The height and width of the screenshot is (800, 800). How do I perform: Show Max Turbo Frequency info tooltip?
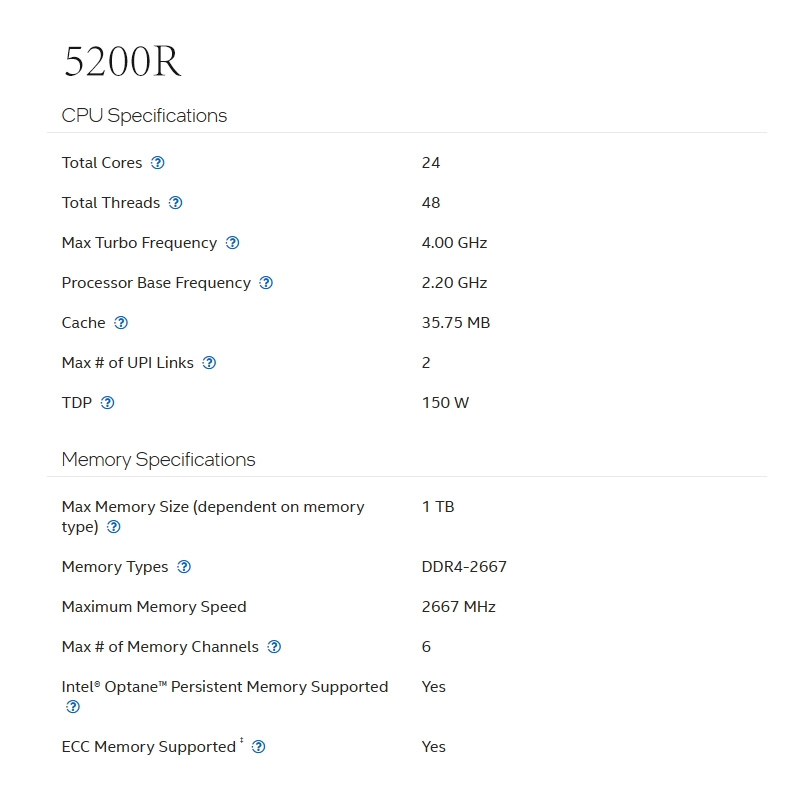pyautogui.click(x=233, y=243)
